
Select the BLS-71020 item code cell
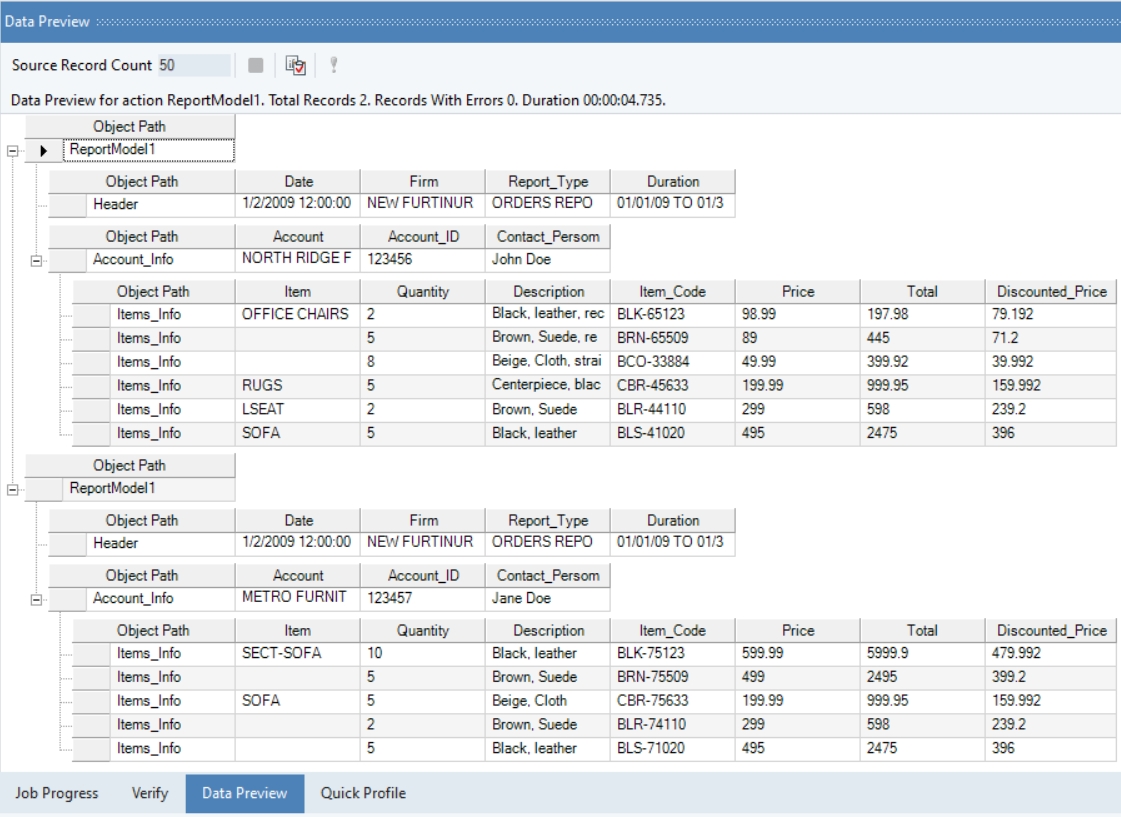672,749
